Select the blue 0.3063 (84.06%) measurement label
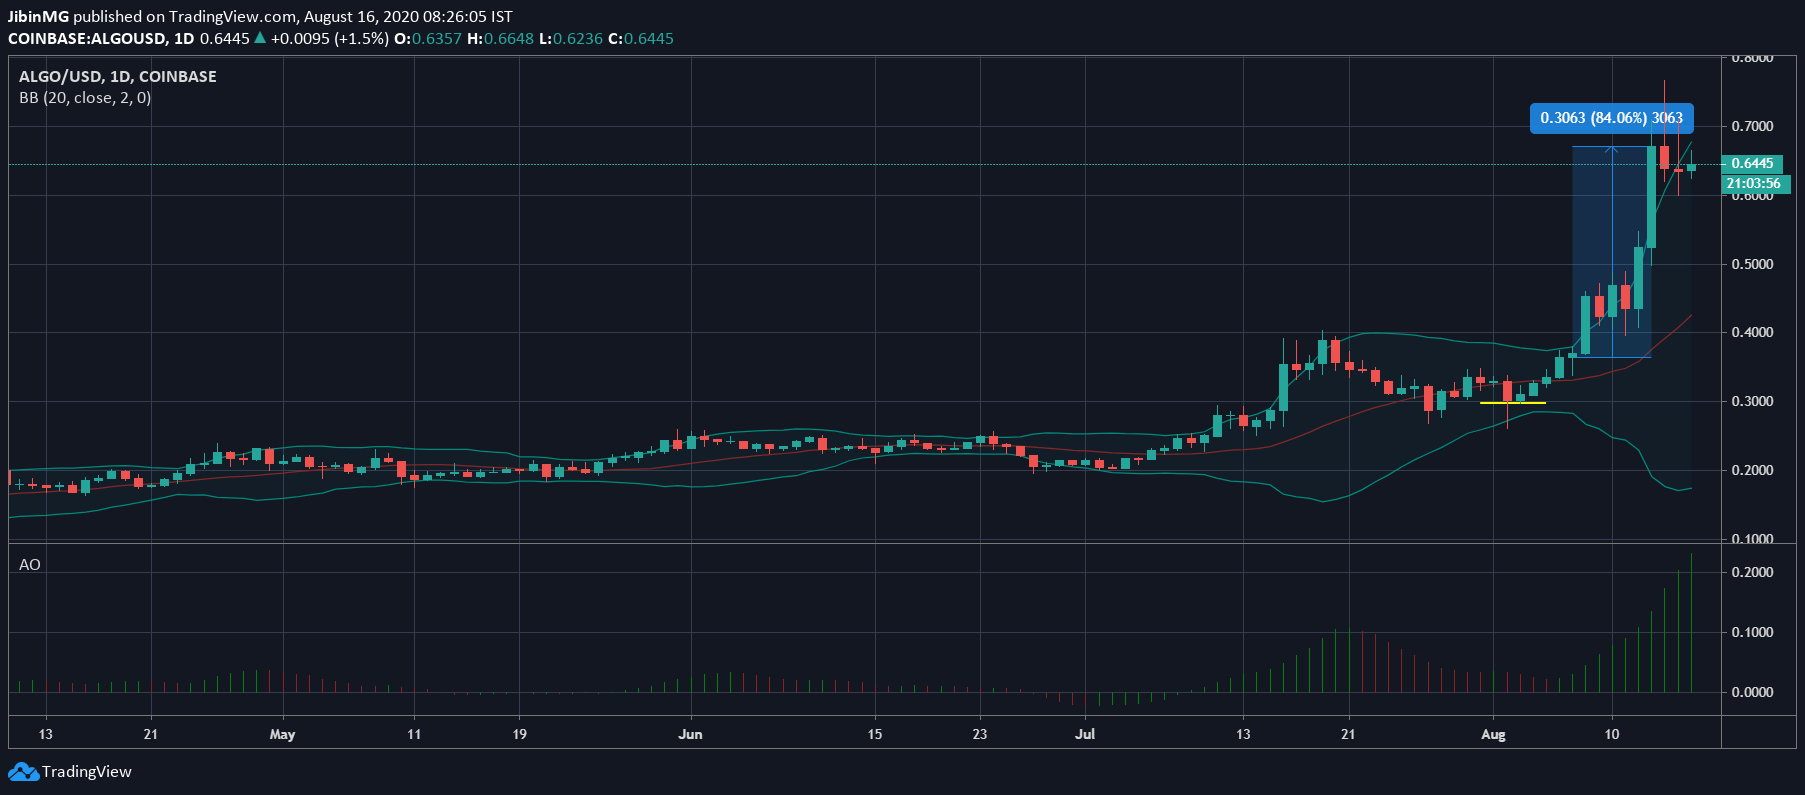The image size is (1805, 795). click(x=1610, y=118)
